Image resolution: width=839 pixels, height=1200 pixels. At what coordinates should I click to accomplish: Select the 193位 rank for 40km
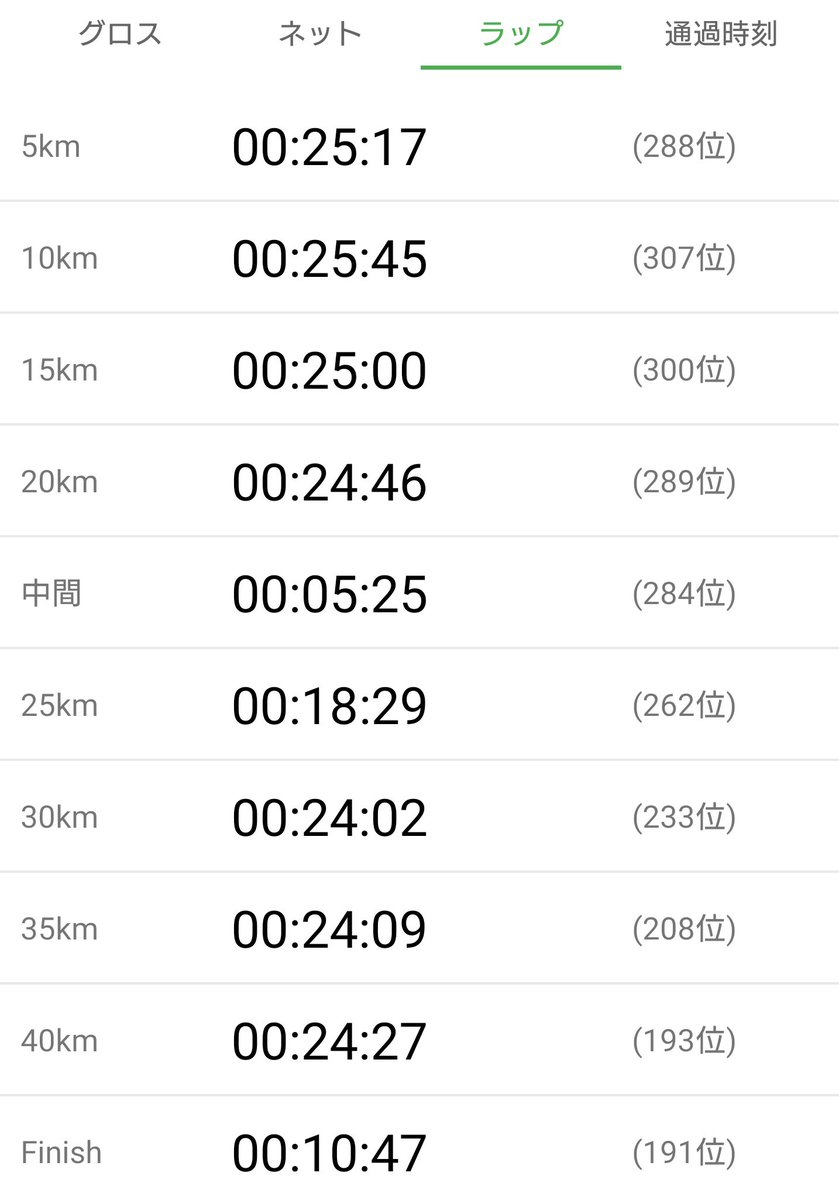tap(684, 1042)
